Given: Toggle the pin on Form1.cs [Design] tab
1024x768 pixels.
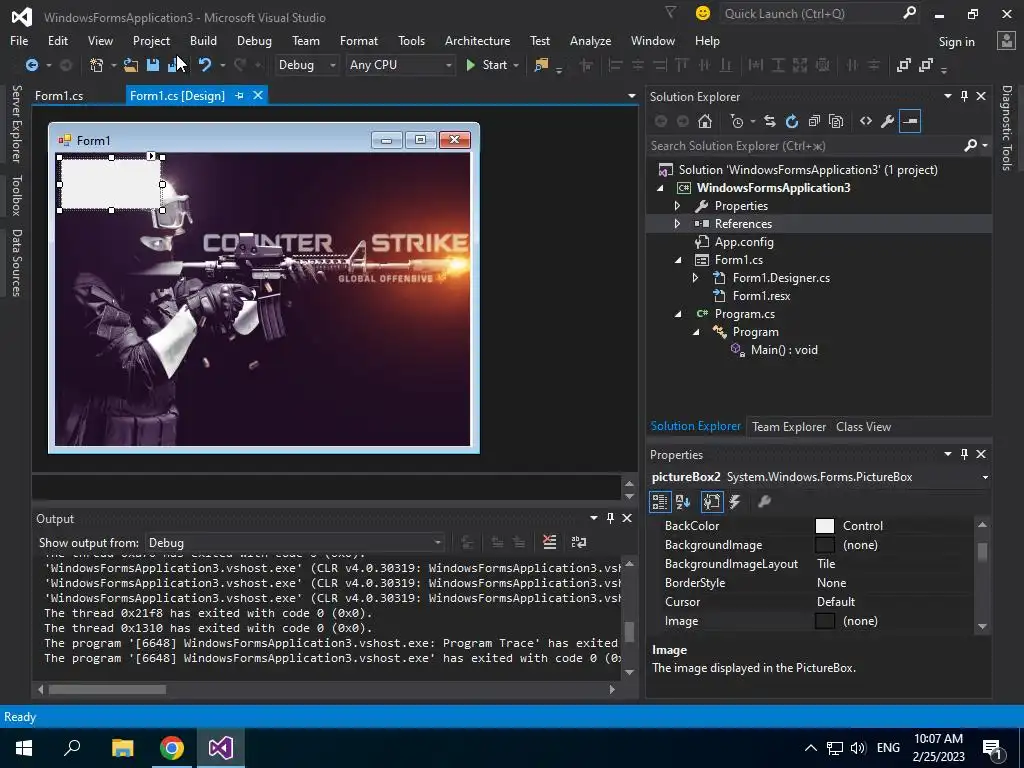Looking at the screenshot, I should pyautogui.click(x=240, y=96).
